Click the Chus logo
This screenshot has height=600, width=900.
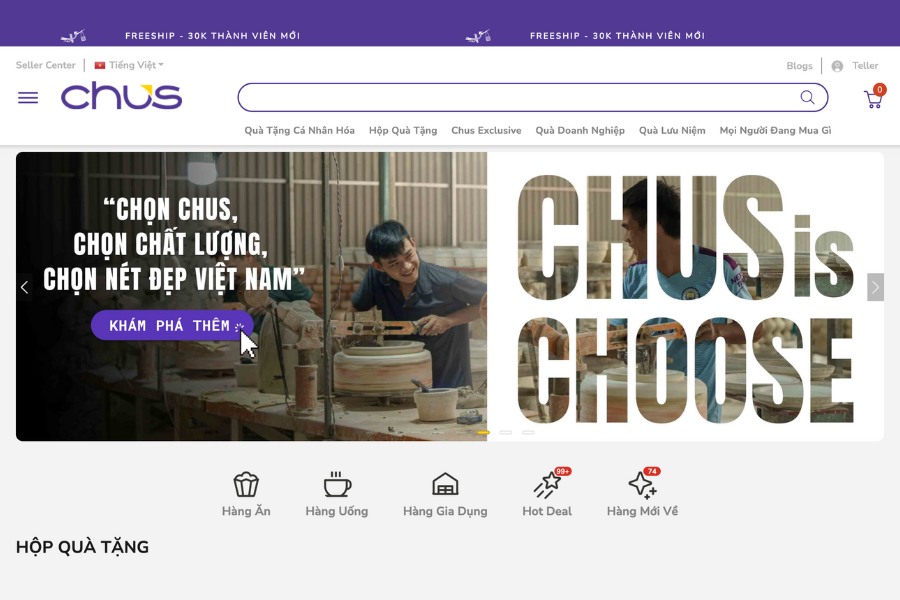[x=122, y=96]
